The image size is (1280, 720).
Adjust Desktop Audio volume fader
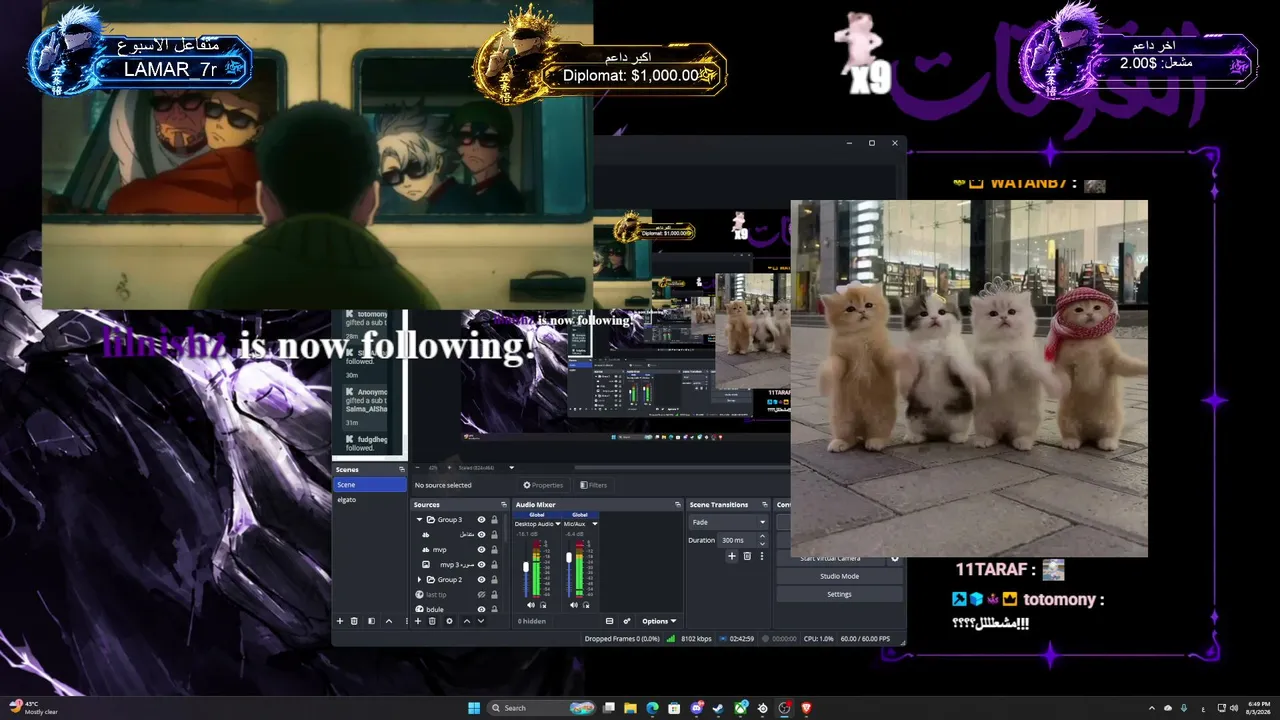point(526,567)
